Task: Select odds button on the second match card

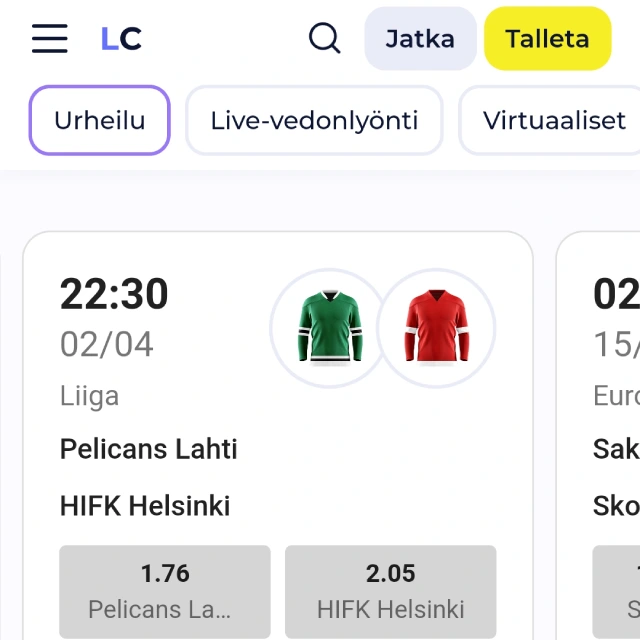Action: pos(616,591)
